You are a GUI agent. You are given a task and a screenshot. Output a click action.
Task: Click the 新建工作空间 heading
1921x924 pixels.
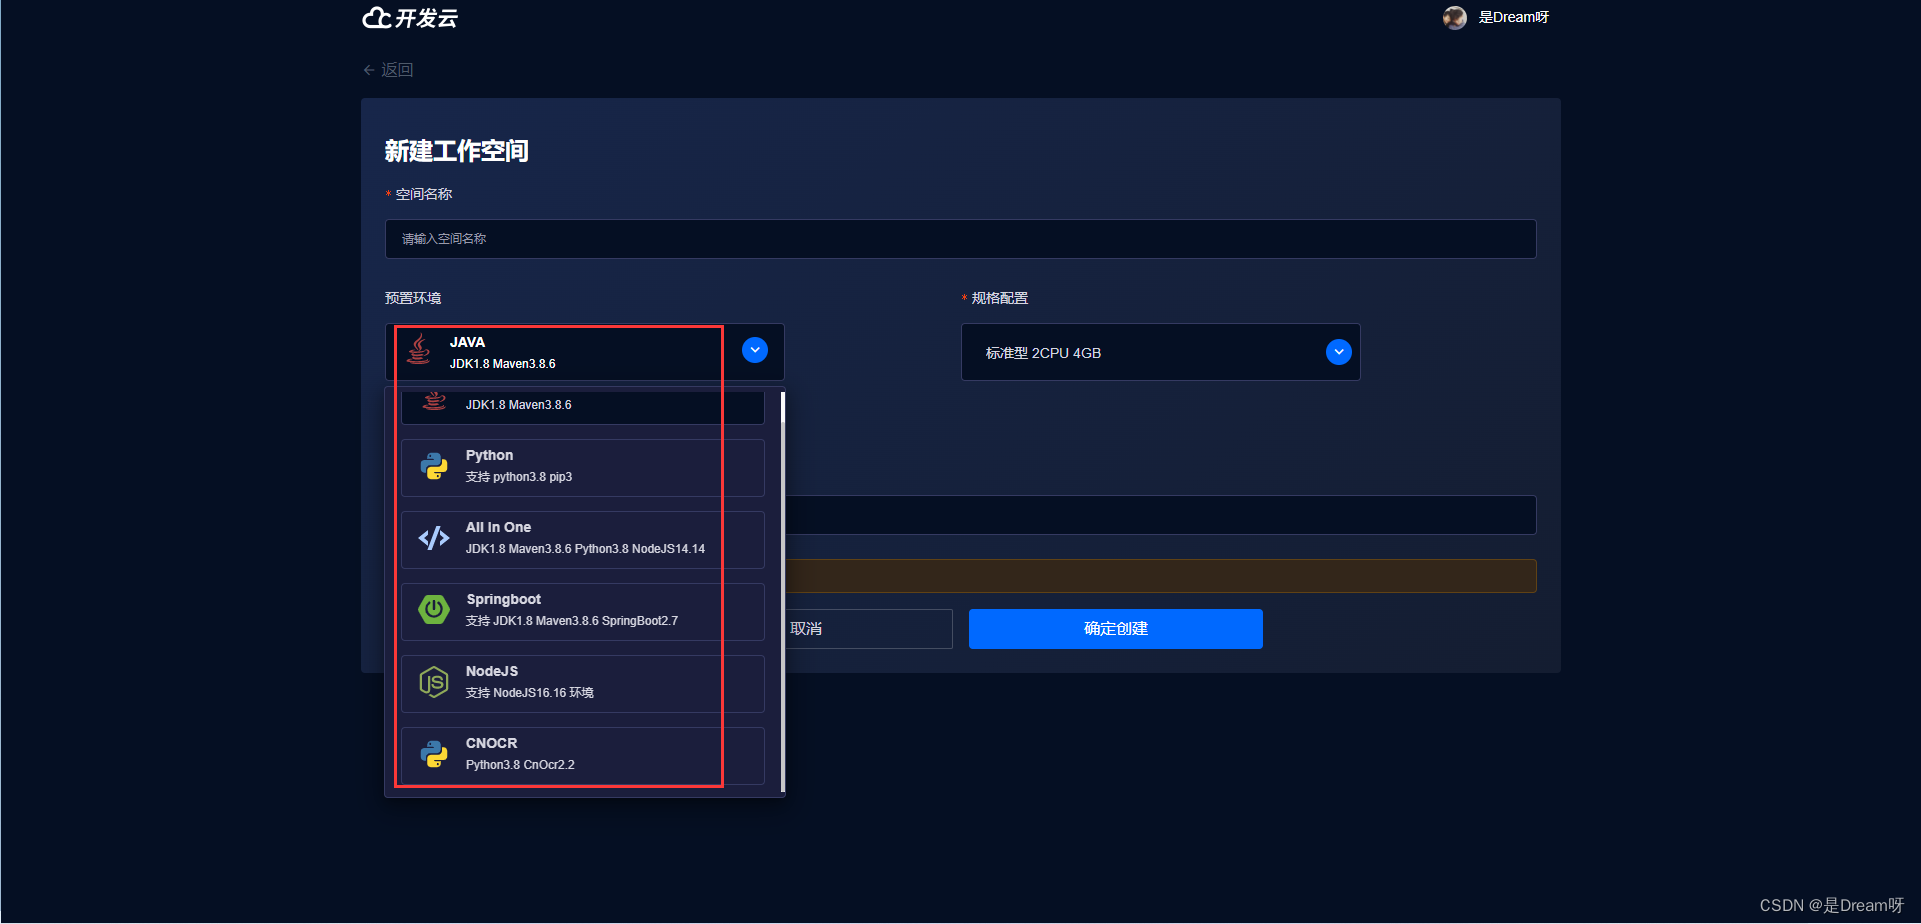tap(457, 151)
